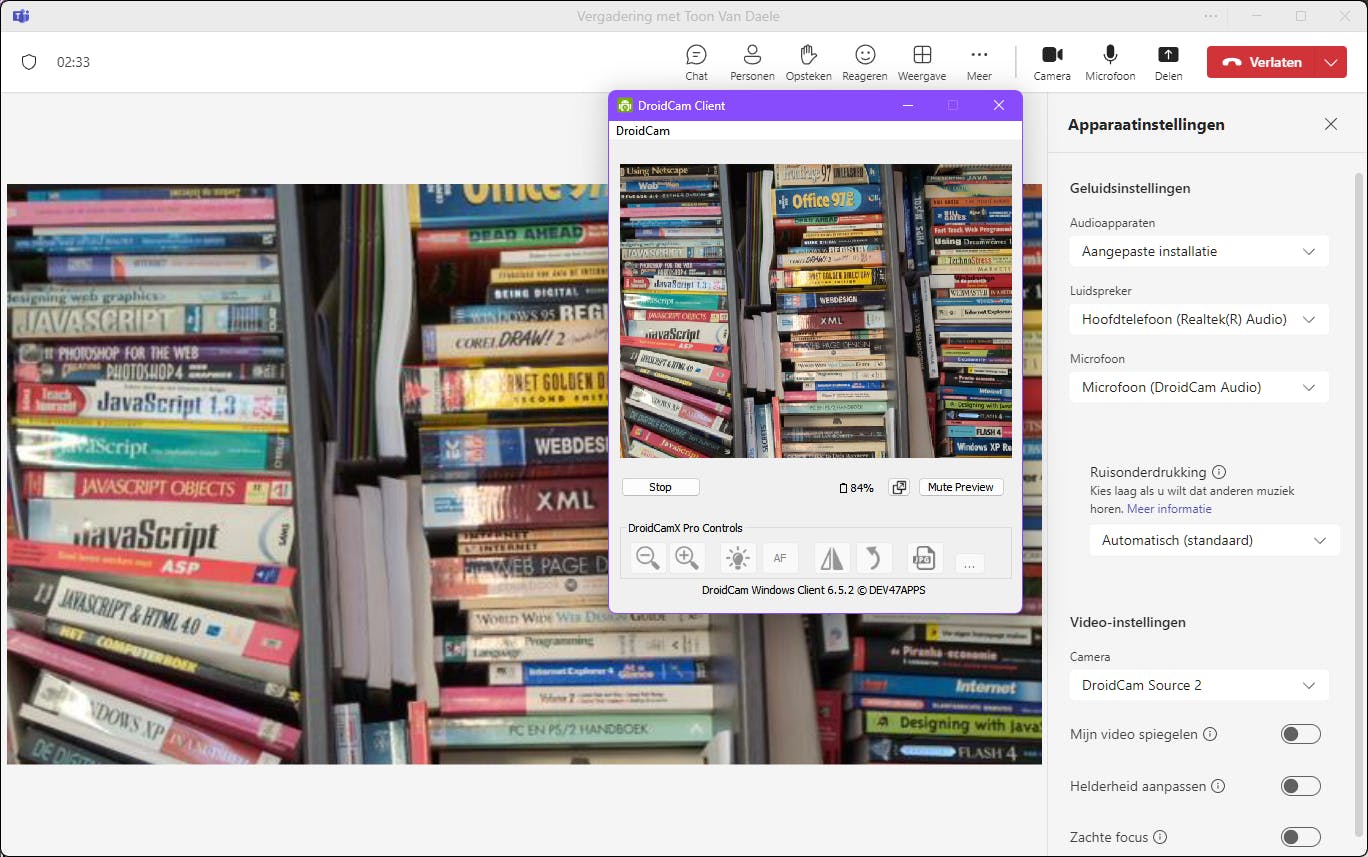This screenshot has height=857, width=1368.
Task: Turn on 'Helderheid aanpassen' switch
Action: coord(1300,786)
